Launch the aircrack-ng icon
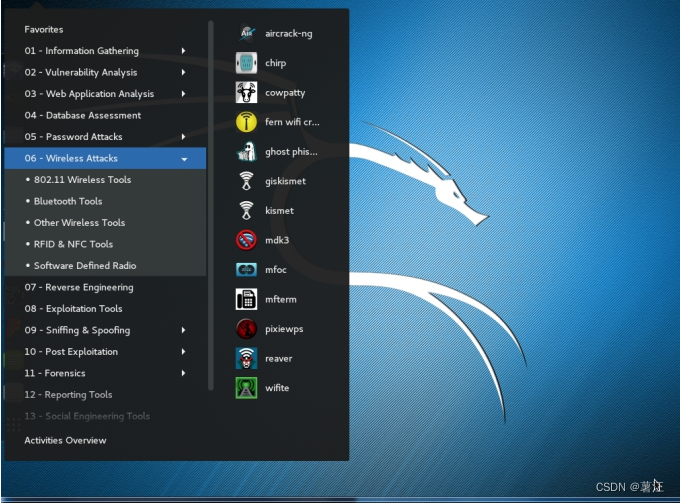 [x=246, y=33]
